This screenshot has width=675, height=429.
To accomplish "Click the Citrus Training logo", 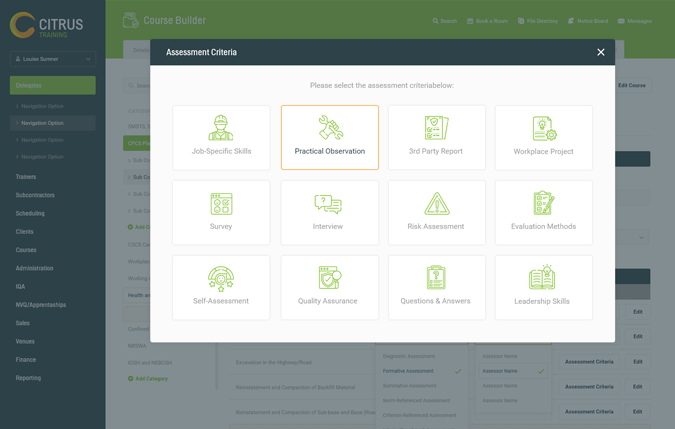I will [x=46, y=25].
